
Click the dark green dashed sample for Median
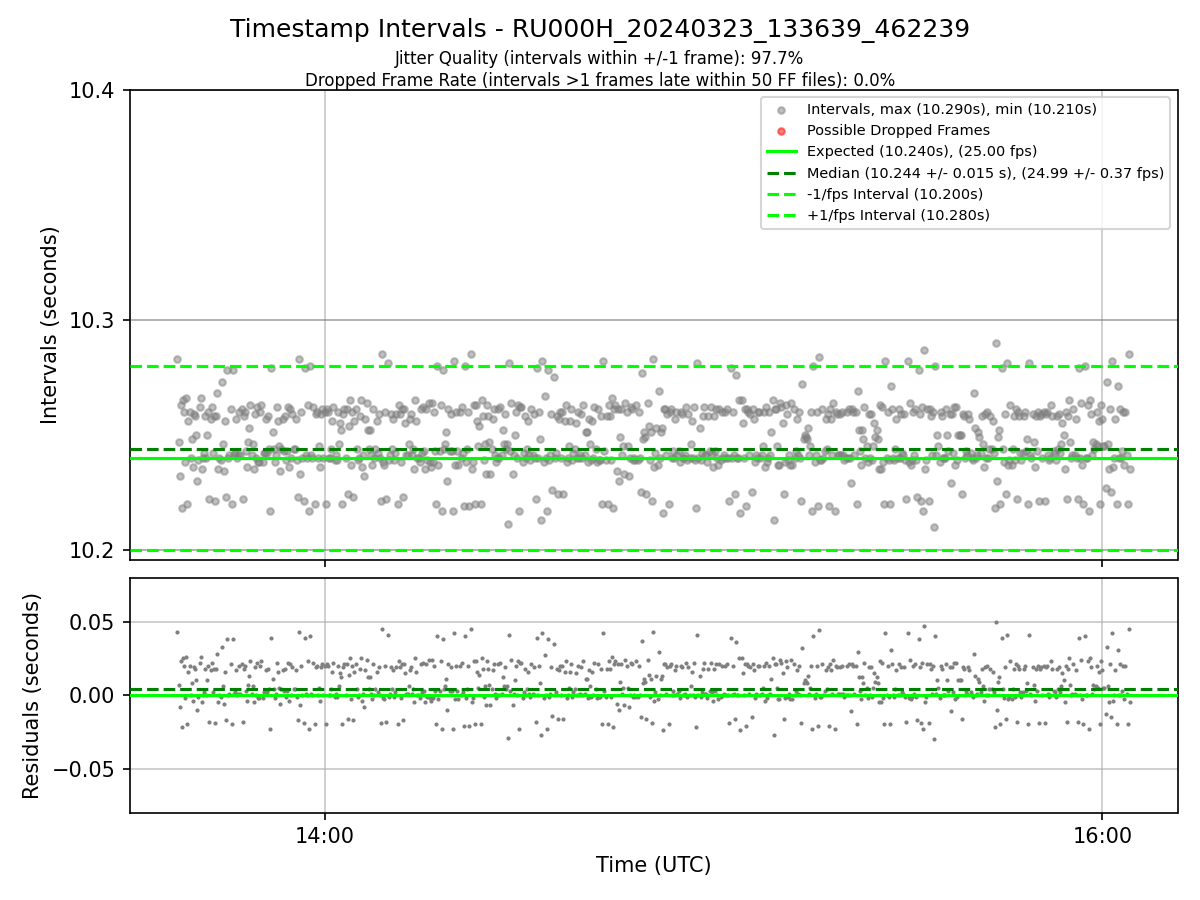pos(782,173)
